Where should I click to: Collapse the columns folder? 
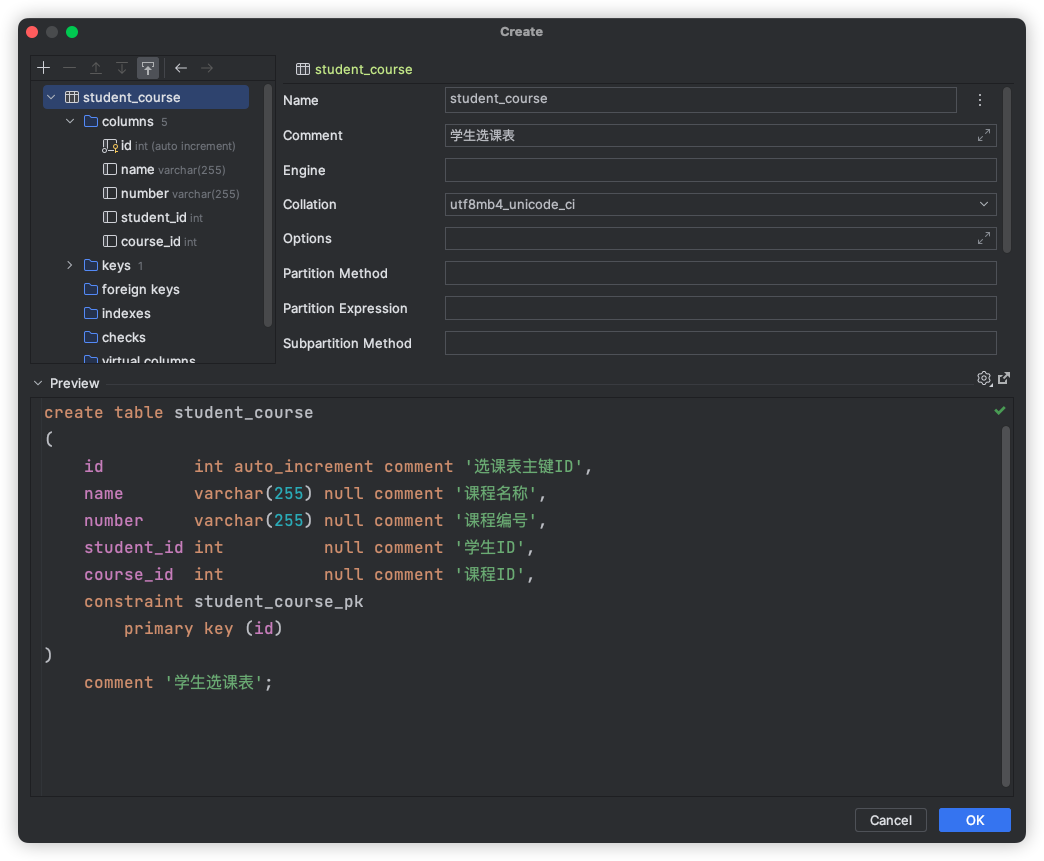click(70, 121)
